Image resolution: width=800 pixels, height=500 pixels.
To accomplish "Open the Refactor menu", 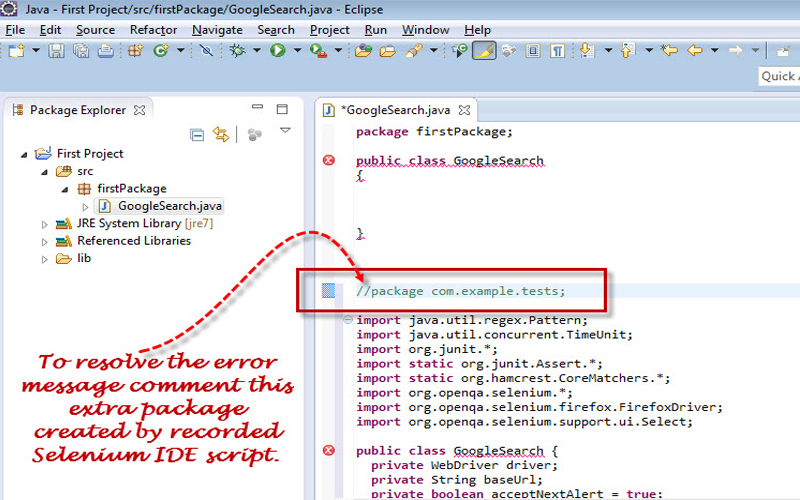I will (x=154, y=30).
